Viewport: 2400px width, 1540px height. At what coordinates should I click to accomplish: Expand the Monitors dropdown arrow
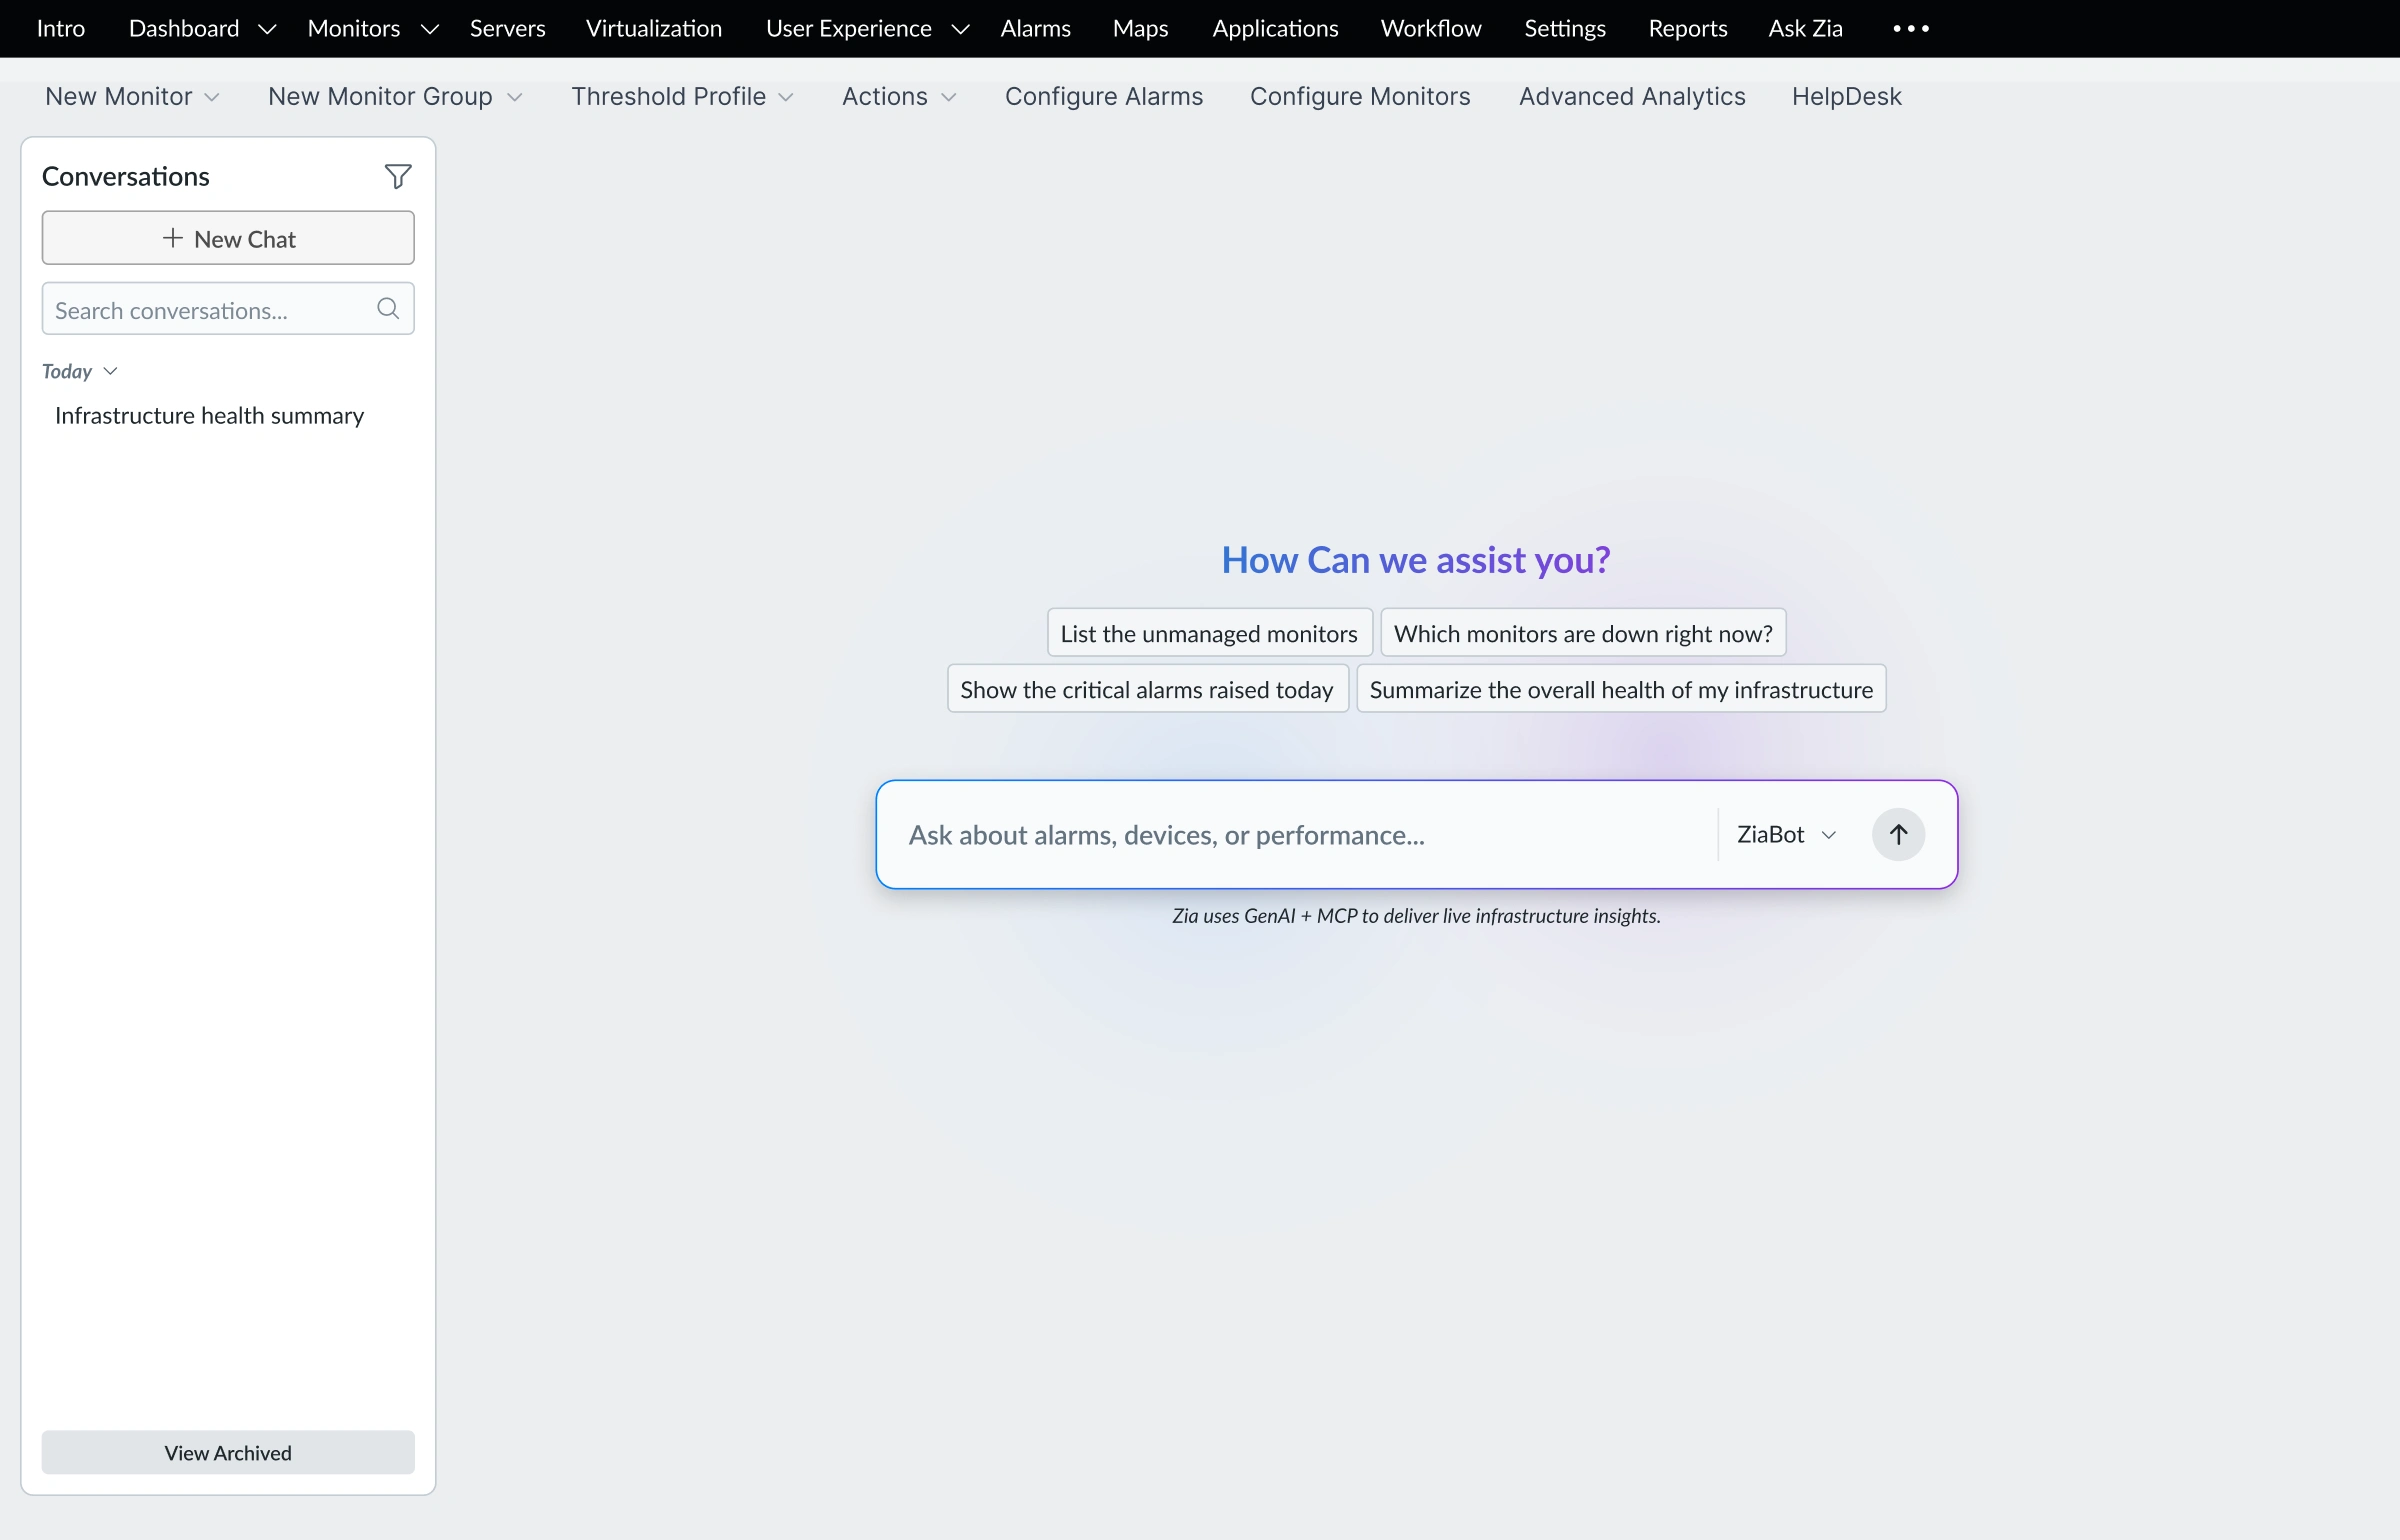[x=430, y=29]
